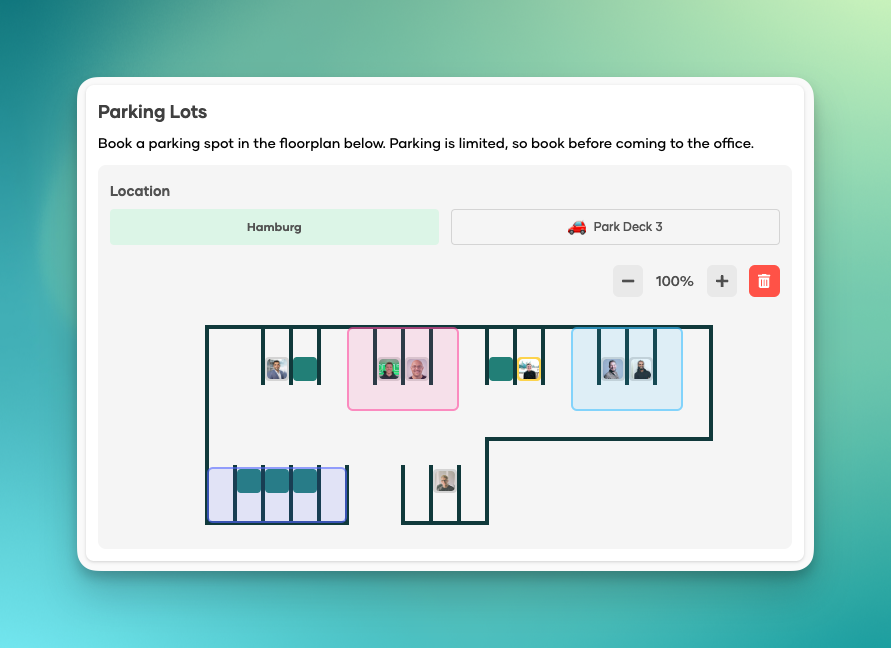The height and width of the screenshot is (648, 891).
Task: Click the avatar in the bottom center bay
Action: coord(445,481)
